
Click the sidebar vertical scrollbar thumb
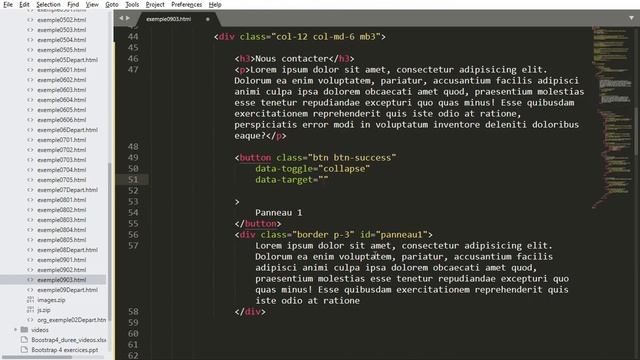coord(109,243)
